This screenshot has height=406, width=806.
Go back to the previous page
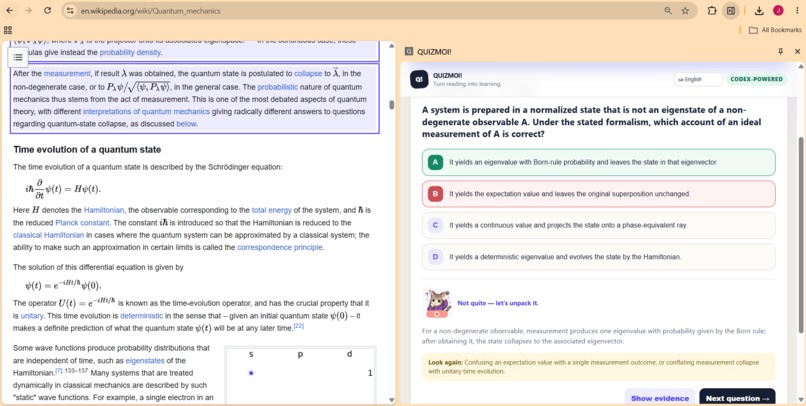coord(10,10)
